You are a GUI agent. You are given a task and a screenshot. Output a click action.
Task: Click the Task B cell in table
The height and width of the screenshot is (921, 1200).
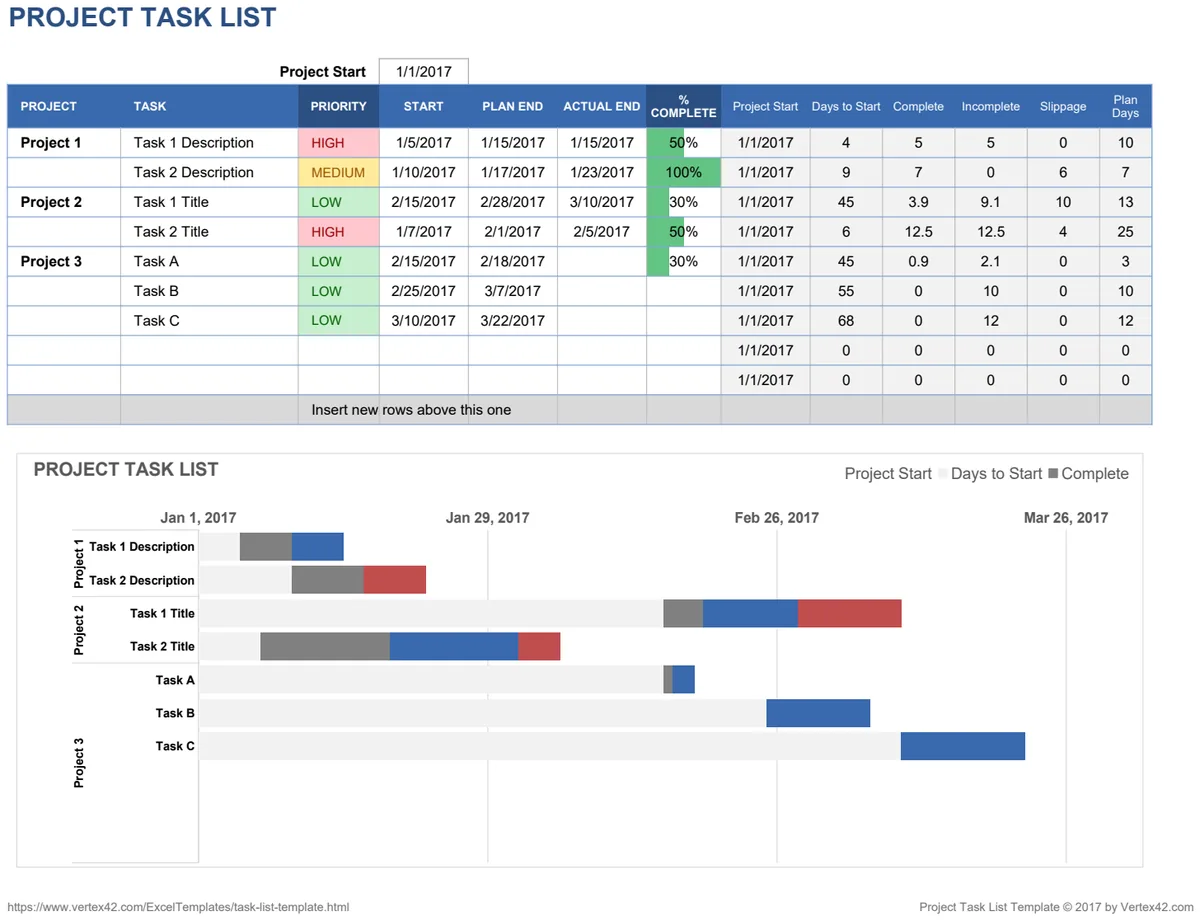(x=209, y=291)
